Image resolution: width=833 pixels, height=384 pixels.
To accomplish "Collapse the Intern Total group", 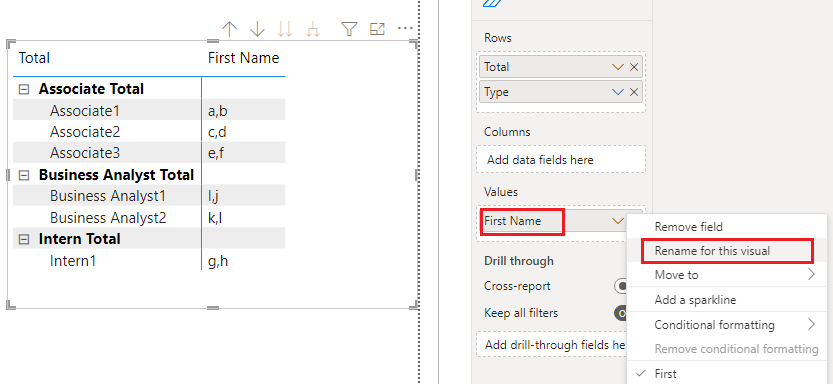I will [x=23, y=240].
